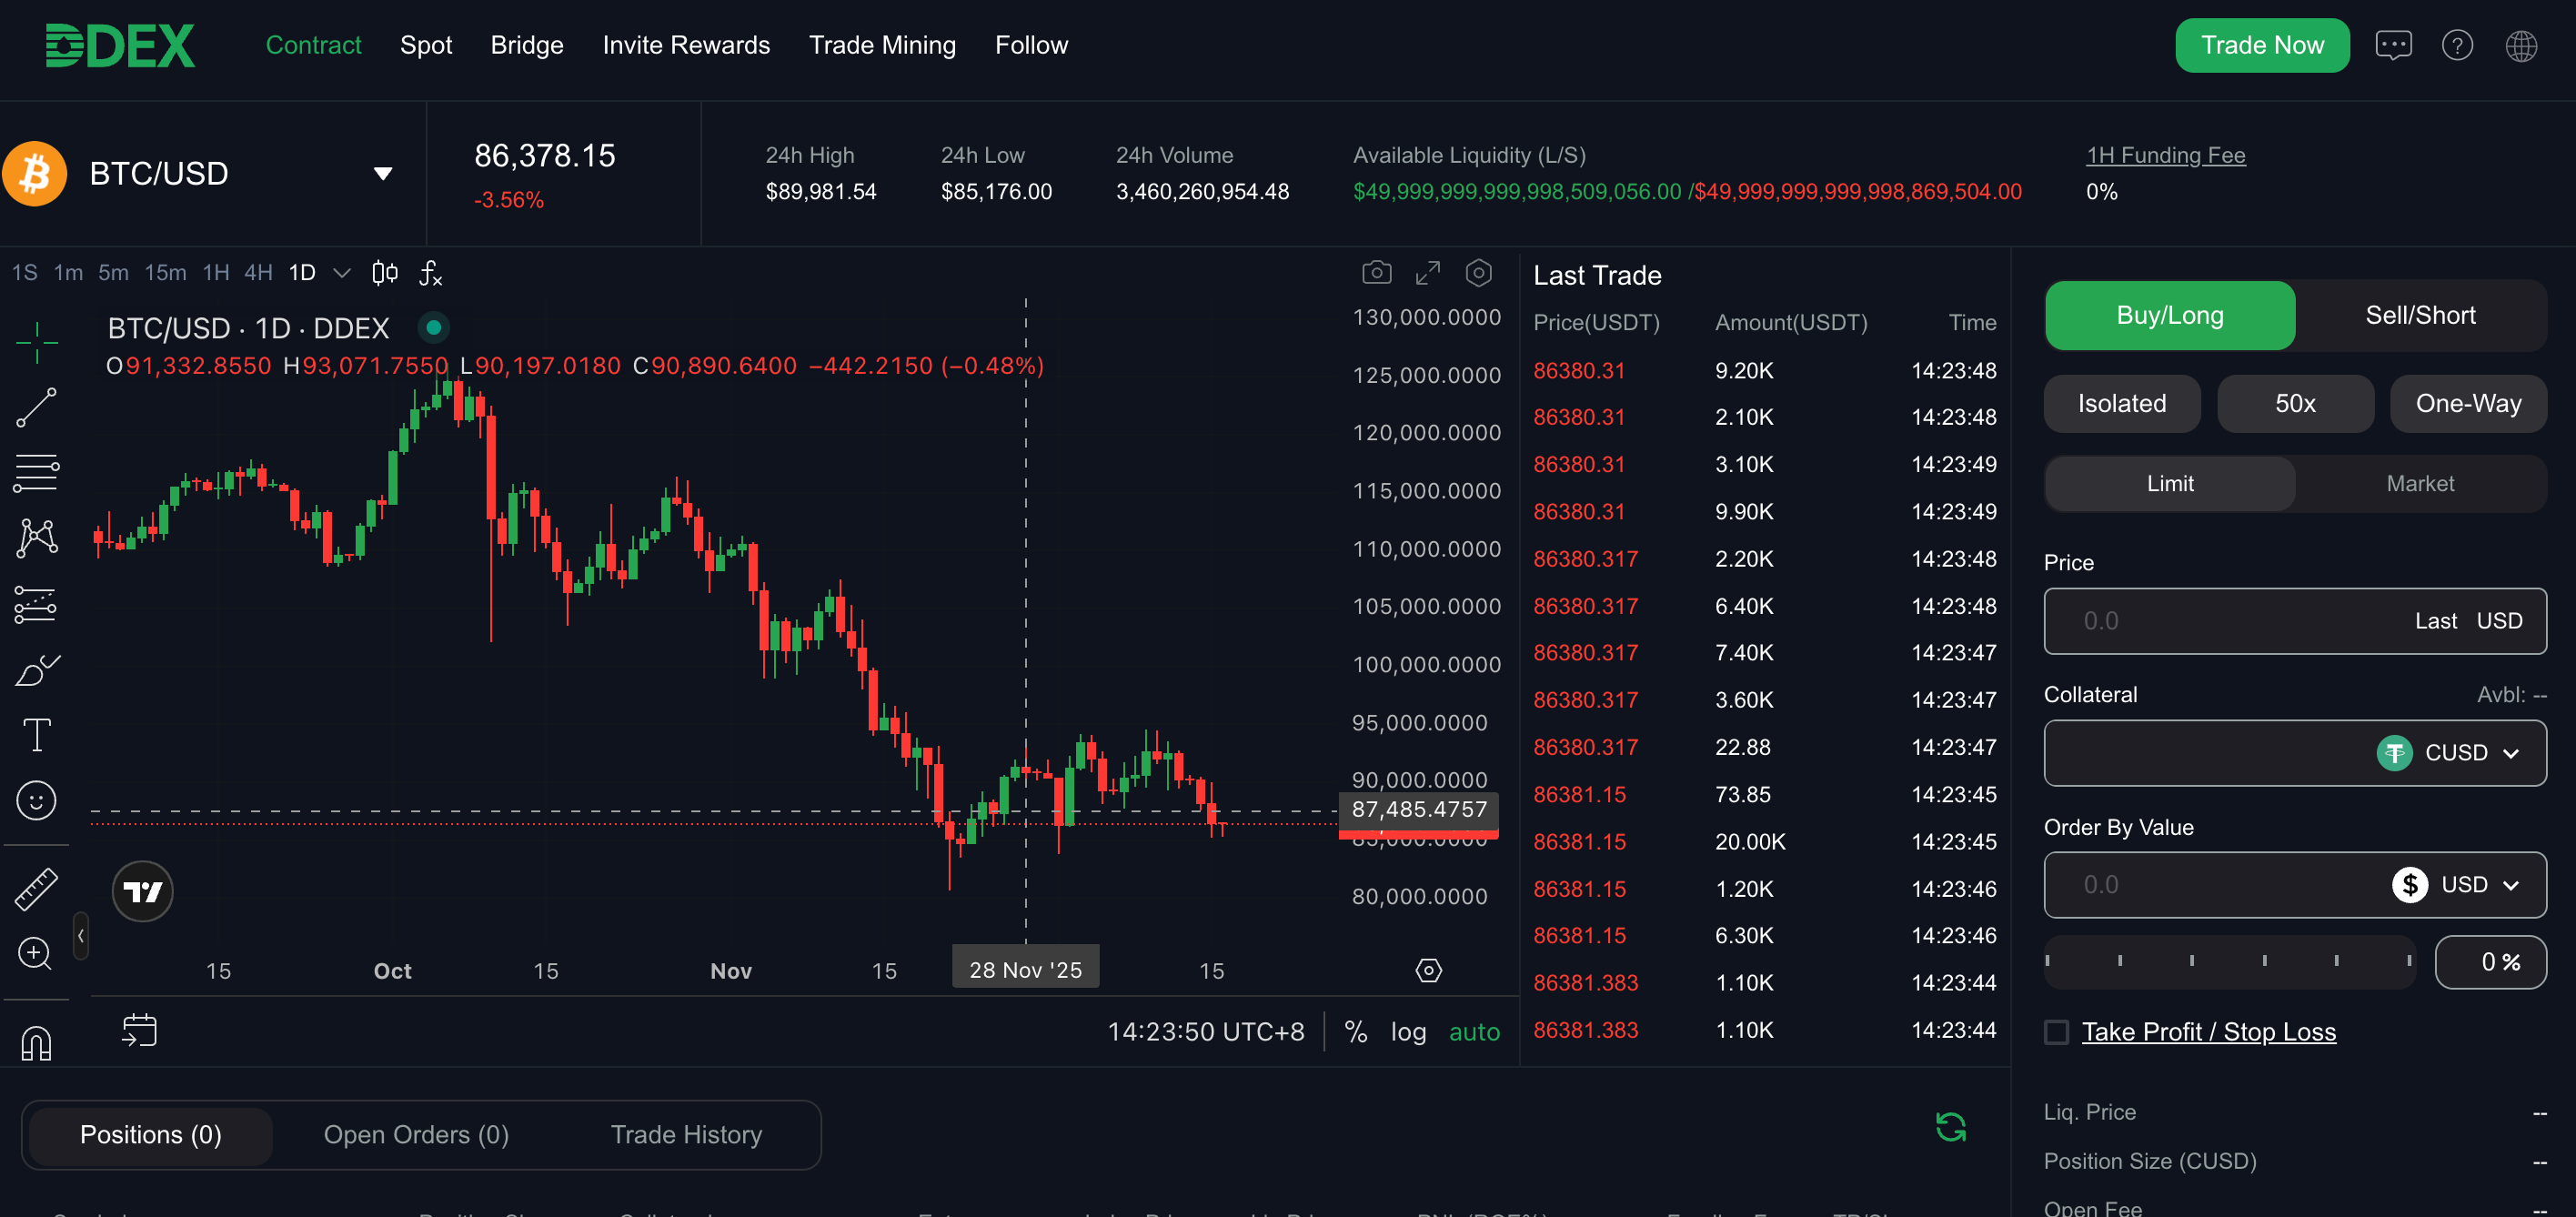Focus the Price input field
The width and height of the screenshot is (2576, 1217).
[x=2296, y=621]
